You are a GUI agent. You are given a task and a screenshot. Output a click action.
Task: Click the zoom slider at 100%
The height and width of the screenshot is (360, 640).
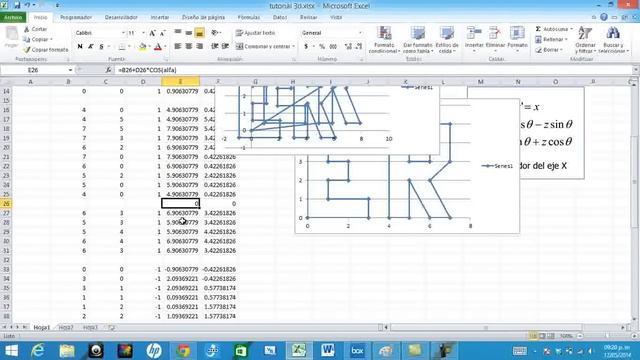pos(607,336)
